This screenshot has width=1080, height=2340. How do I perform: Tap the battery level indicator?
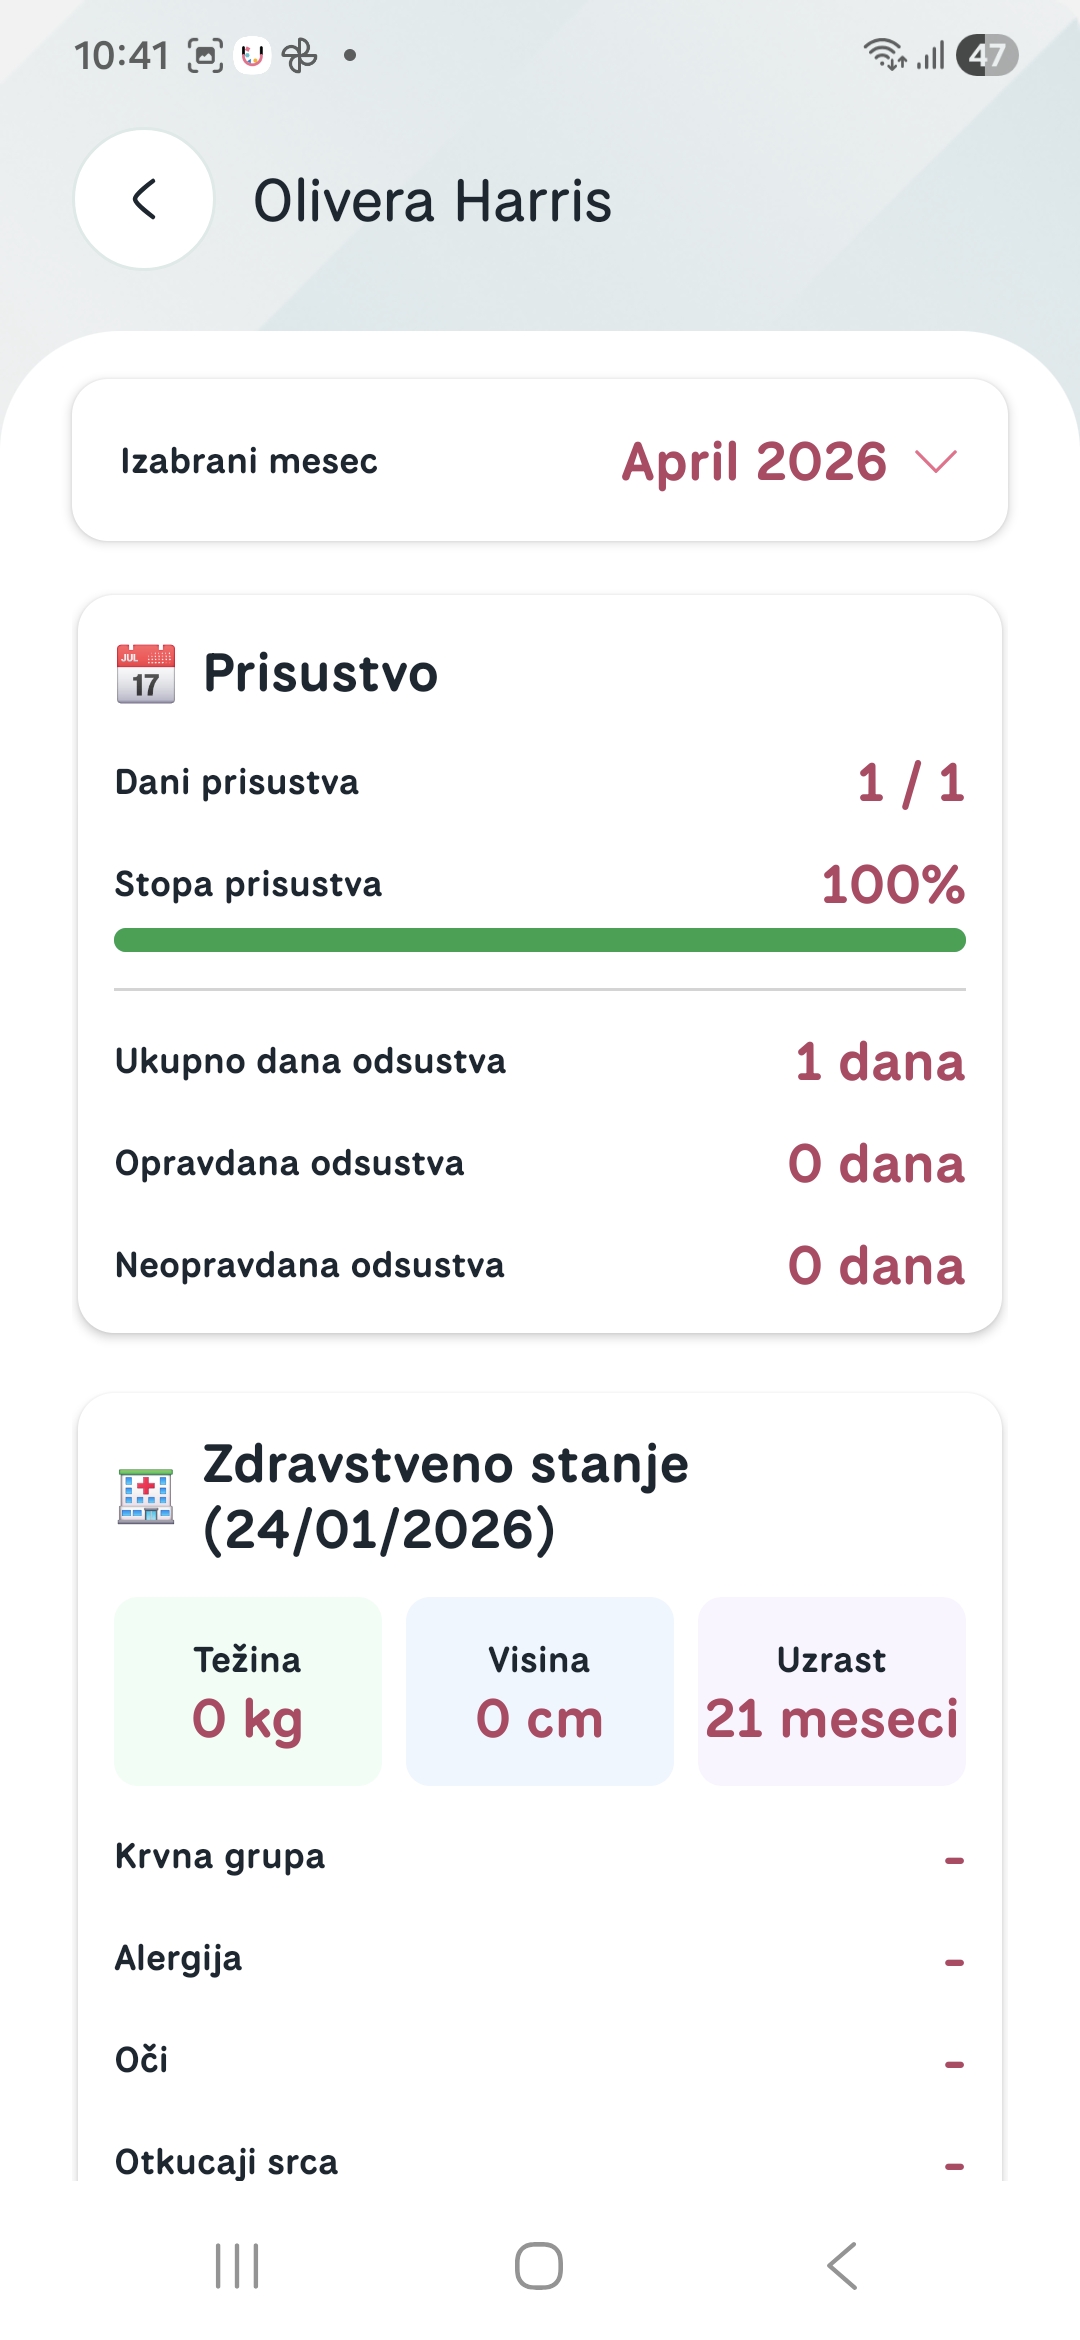pos(987,55)
